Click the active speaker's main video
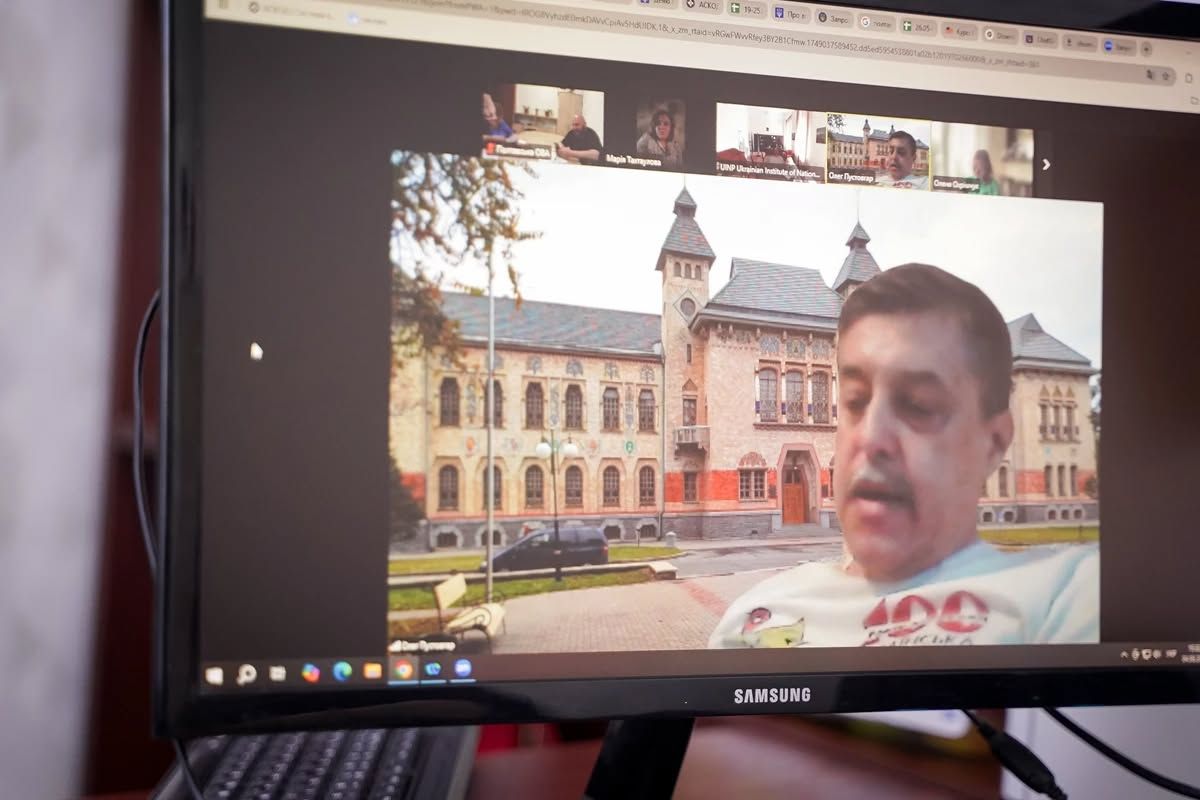 tap(745, 400)
